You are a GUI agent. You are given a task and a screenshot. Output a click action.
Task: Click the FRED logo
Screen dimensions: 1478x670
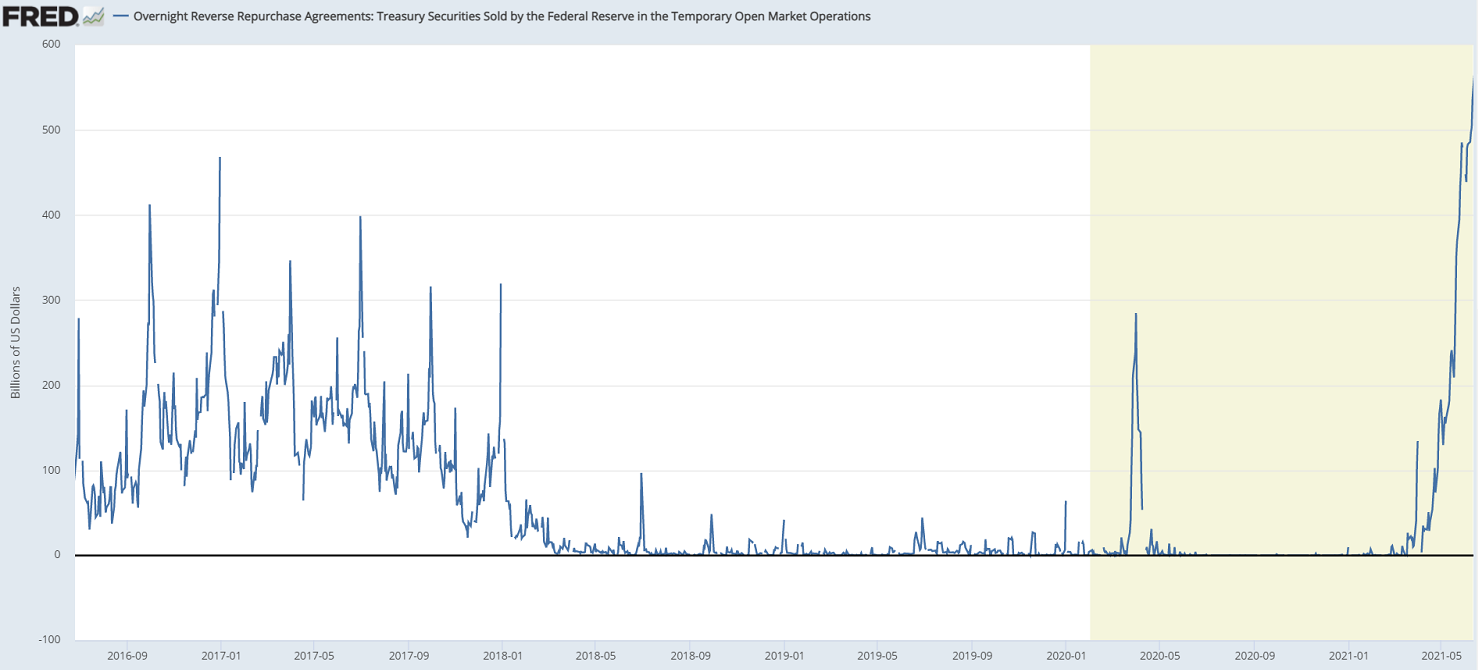(x=40, y=16)
